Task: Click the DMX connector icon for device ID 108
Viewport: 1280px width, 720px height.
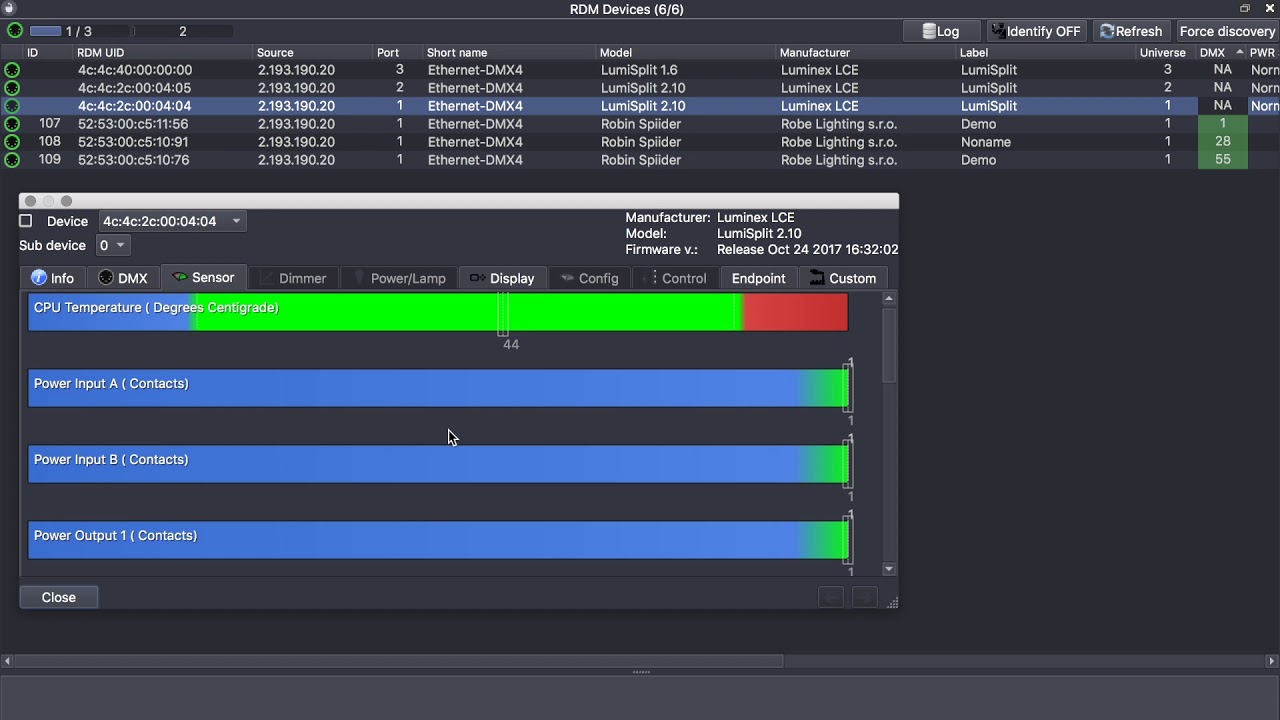Action: pyautogui.click(x=12, y=142)
